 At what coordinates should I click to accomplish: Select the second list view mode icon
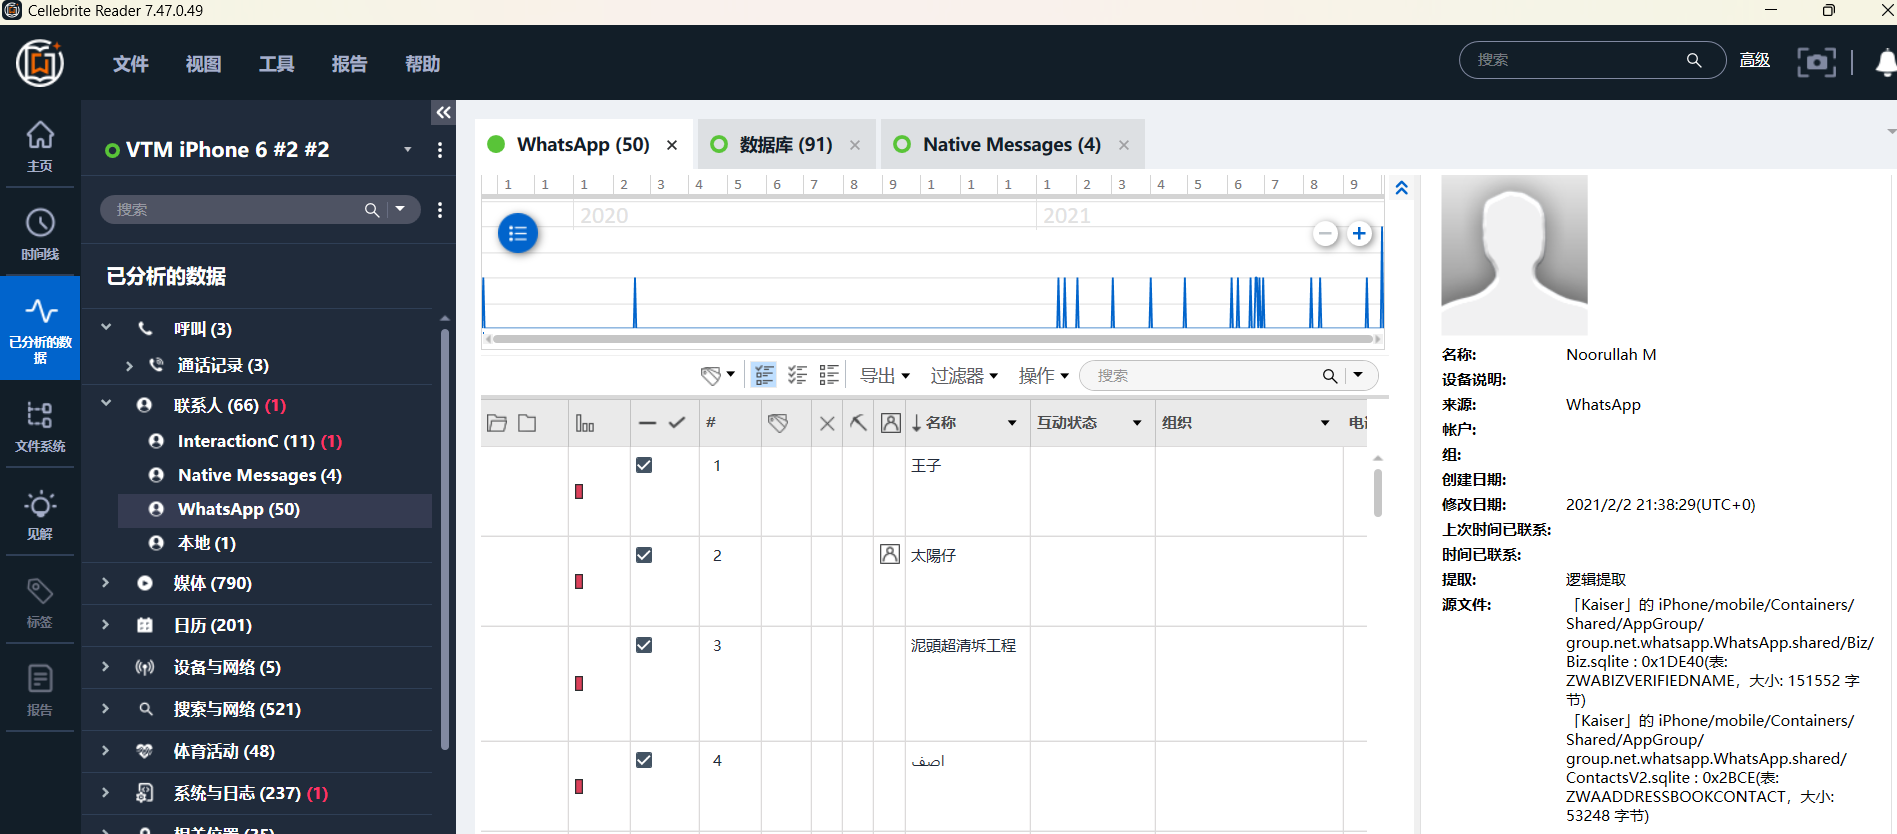[x=797, y=375]
